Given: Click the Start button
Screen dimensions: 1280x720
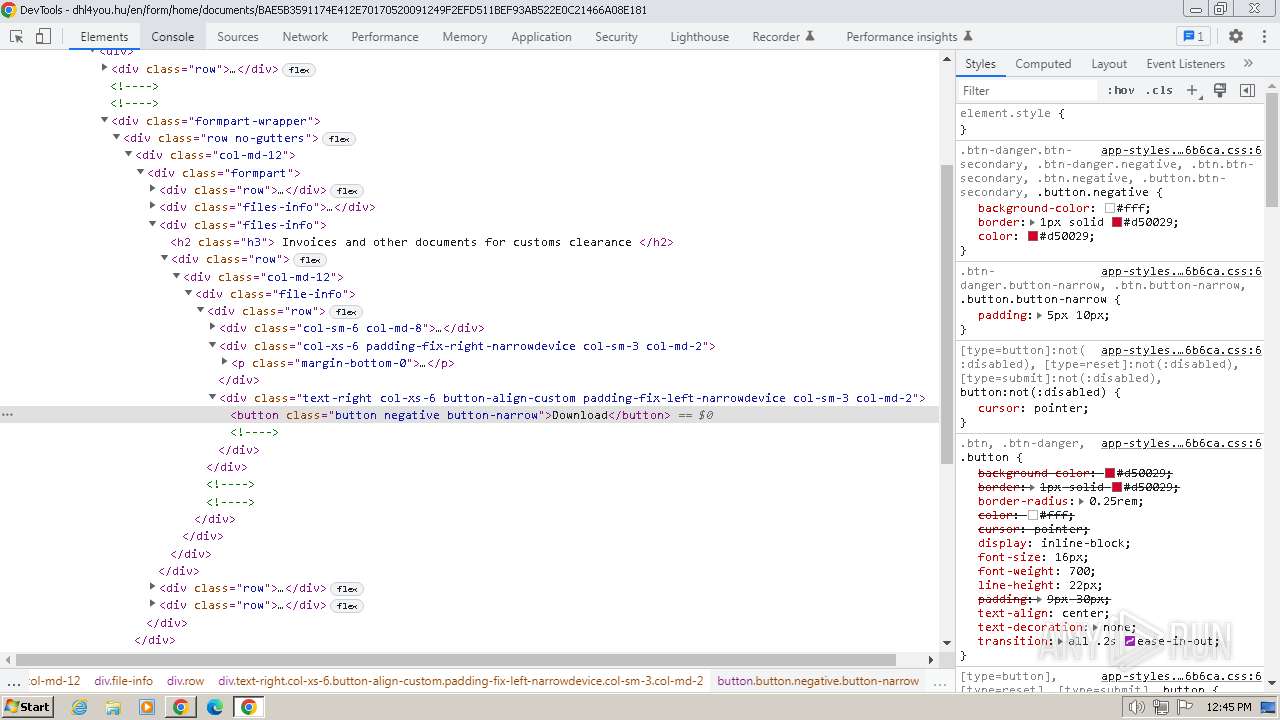Looking at the screenshot, I should pos(27,707).
